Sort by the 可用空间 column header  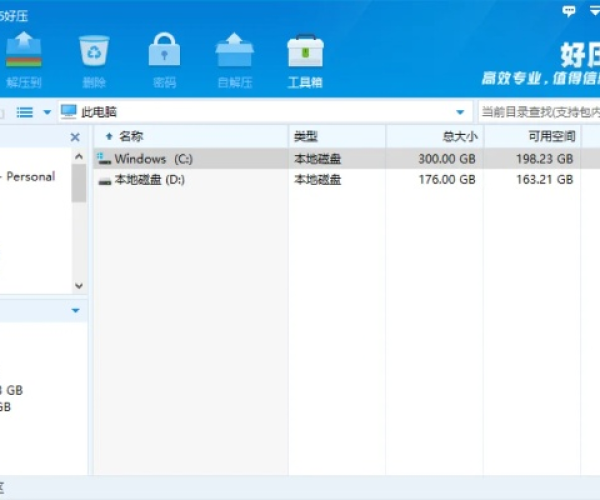point(532,136)
